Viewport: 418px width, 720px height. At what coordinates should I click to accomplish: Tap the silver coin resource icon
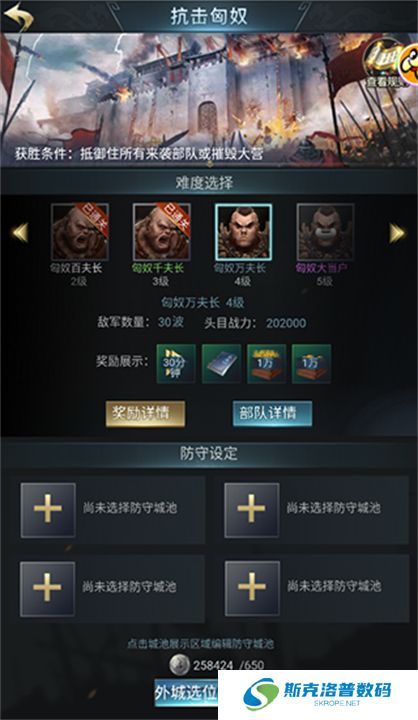click(180, 664)
